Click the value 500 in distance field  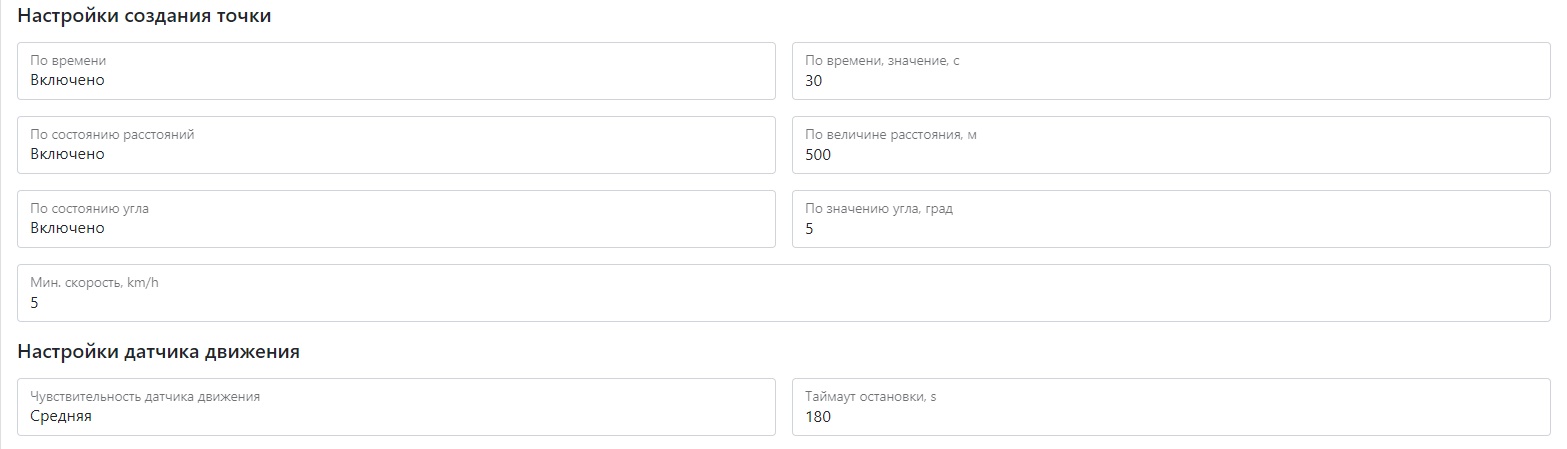tap(818, 155)
